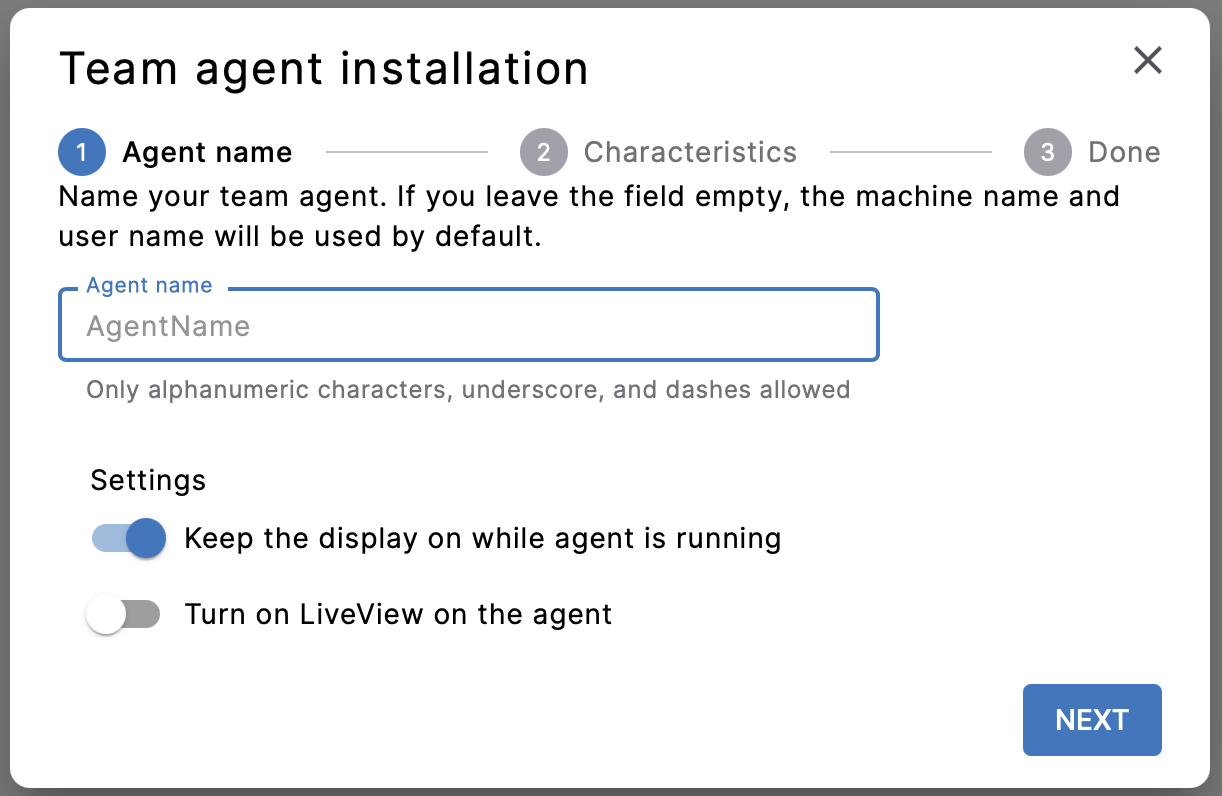This screenshot has width=1222, height=796.
Task: Click the blue circled number 1 indicator
Action: 82,151
